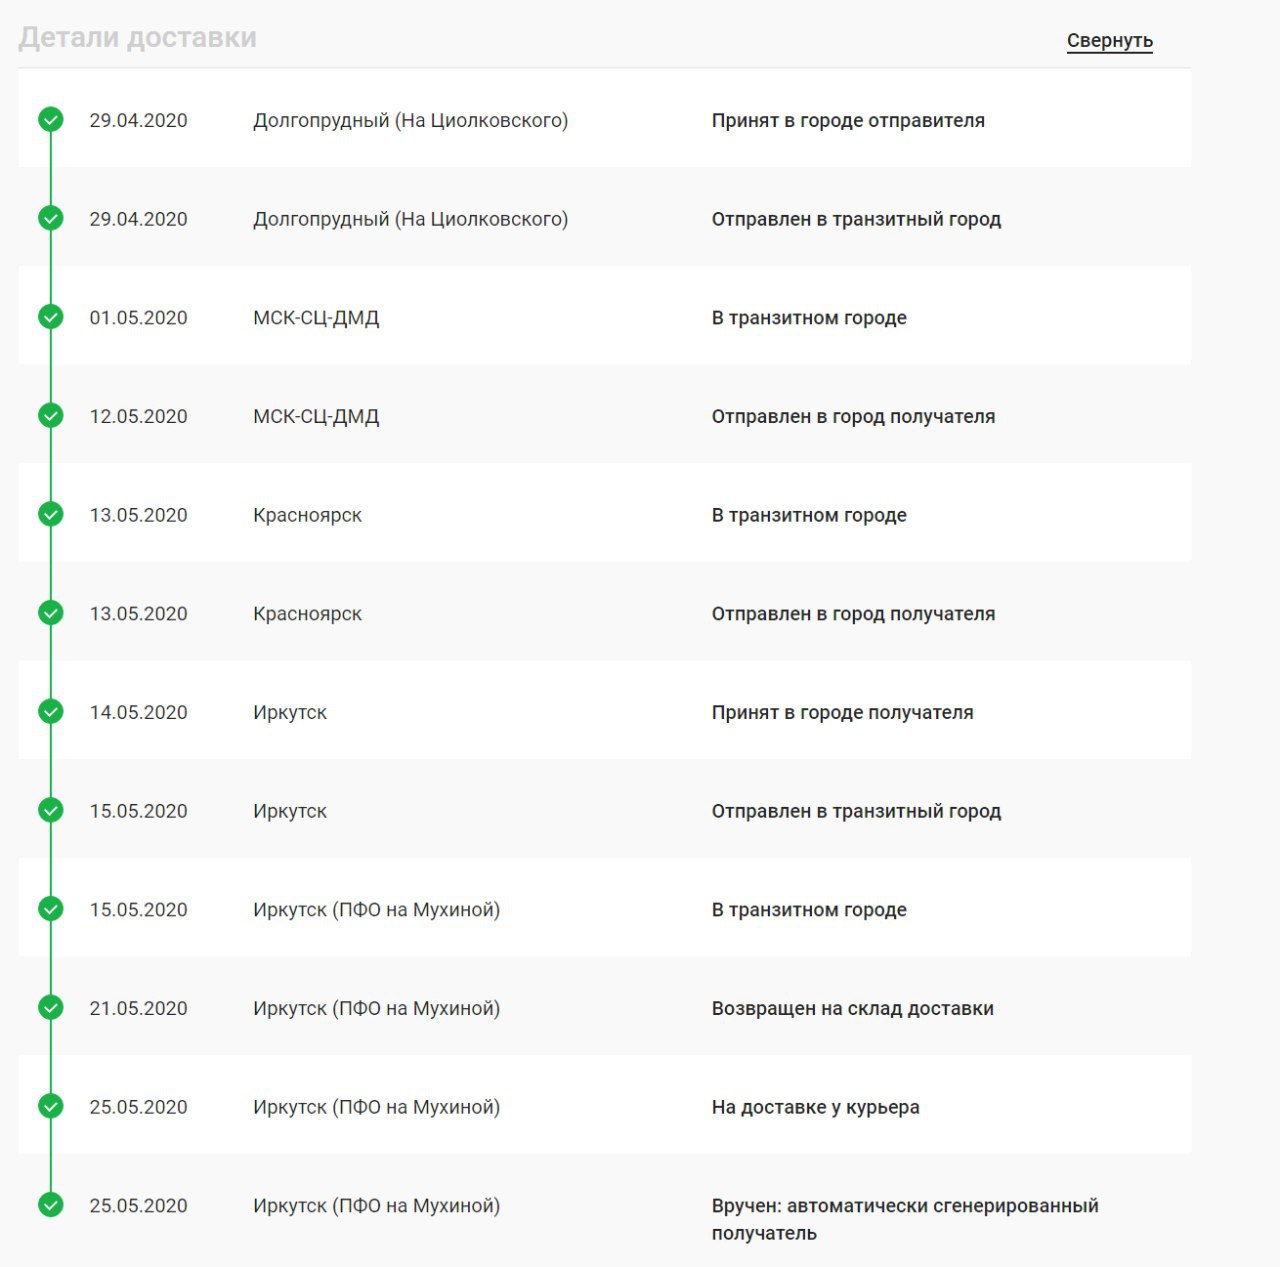Image resolution: width=1280 pixels, height=1267 pixels.
Task: Click Долгопрудный location in Принят в городе отправителя row
Action: point(410,121)
